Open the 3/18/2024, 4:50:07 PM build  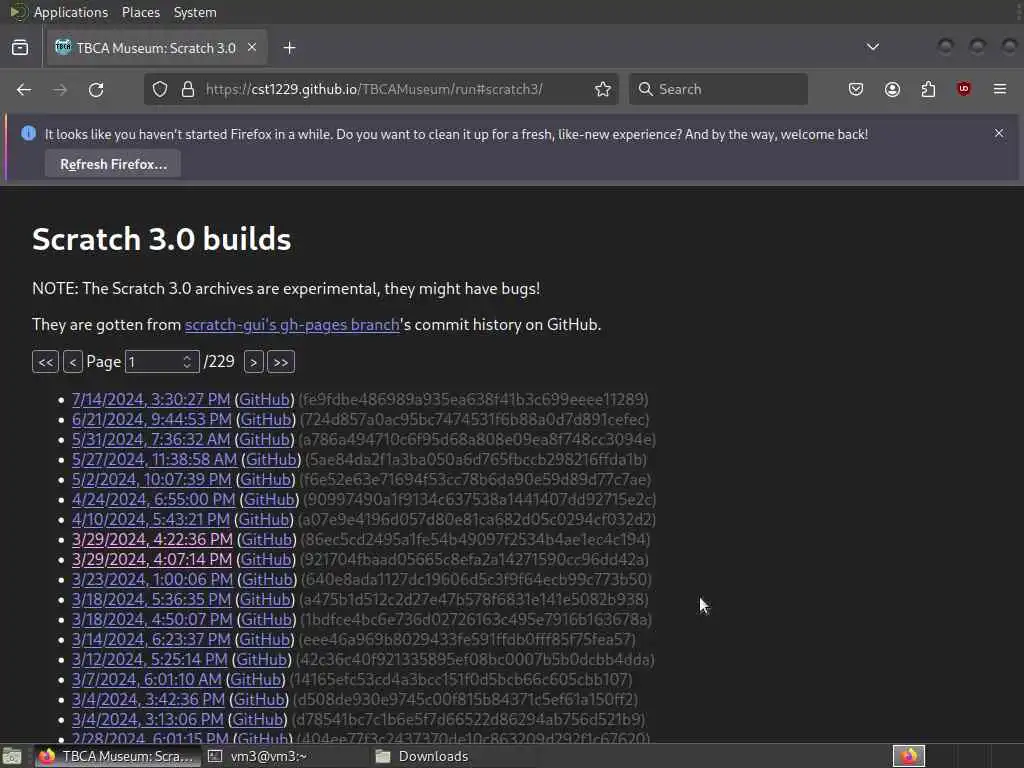(x=152, y=619)
